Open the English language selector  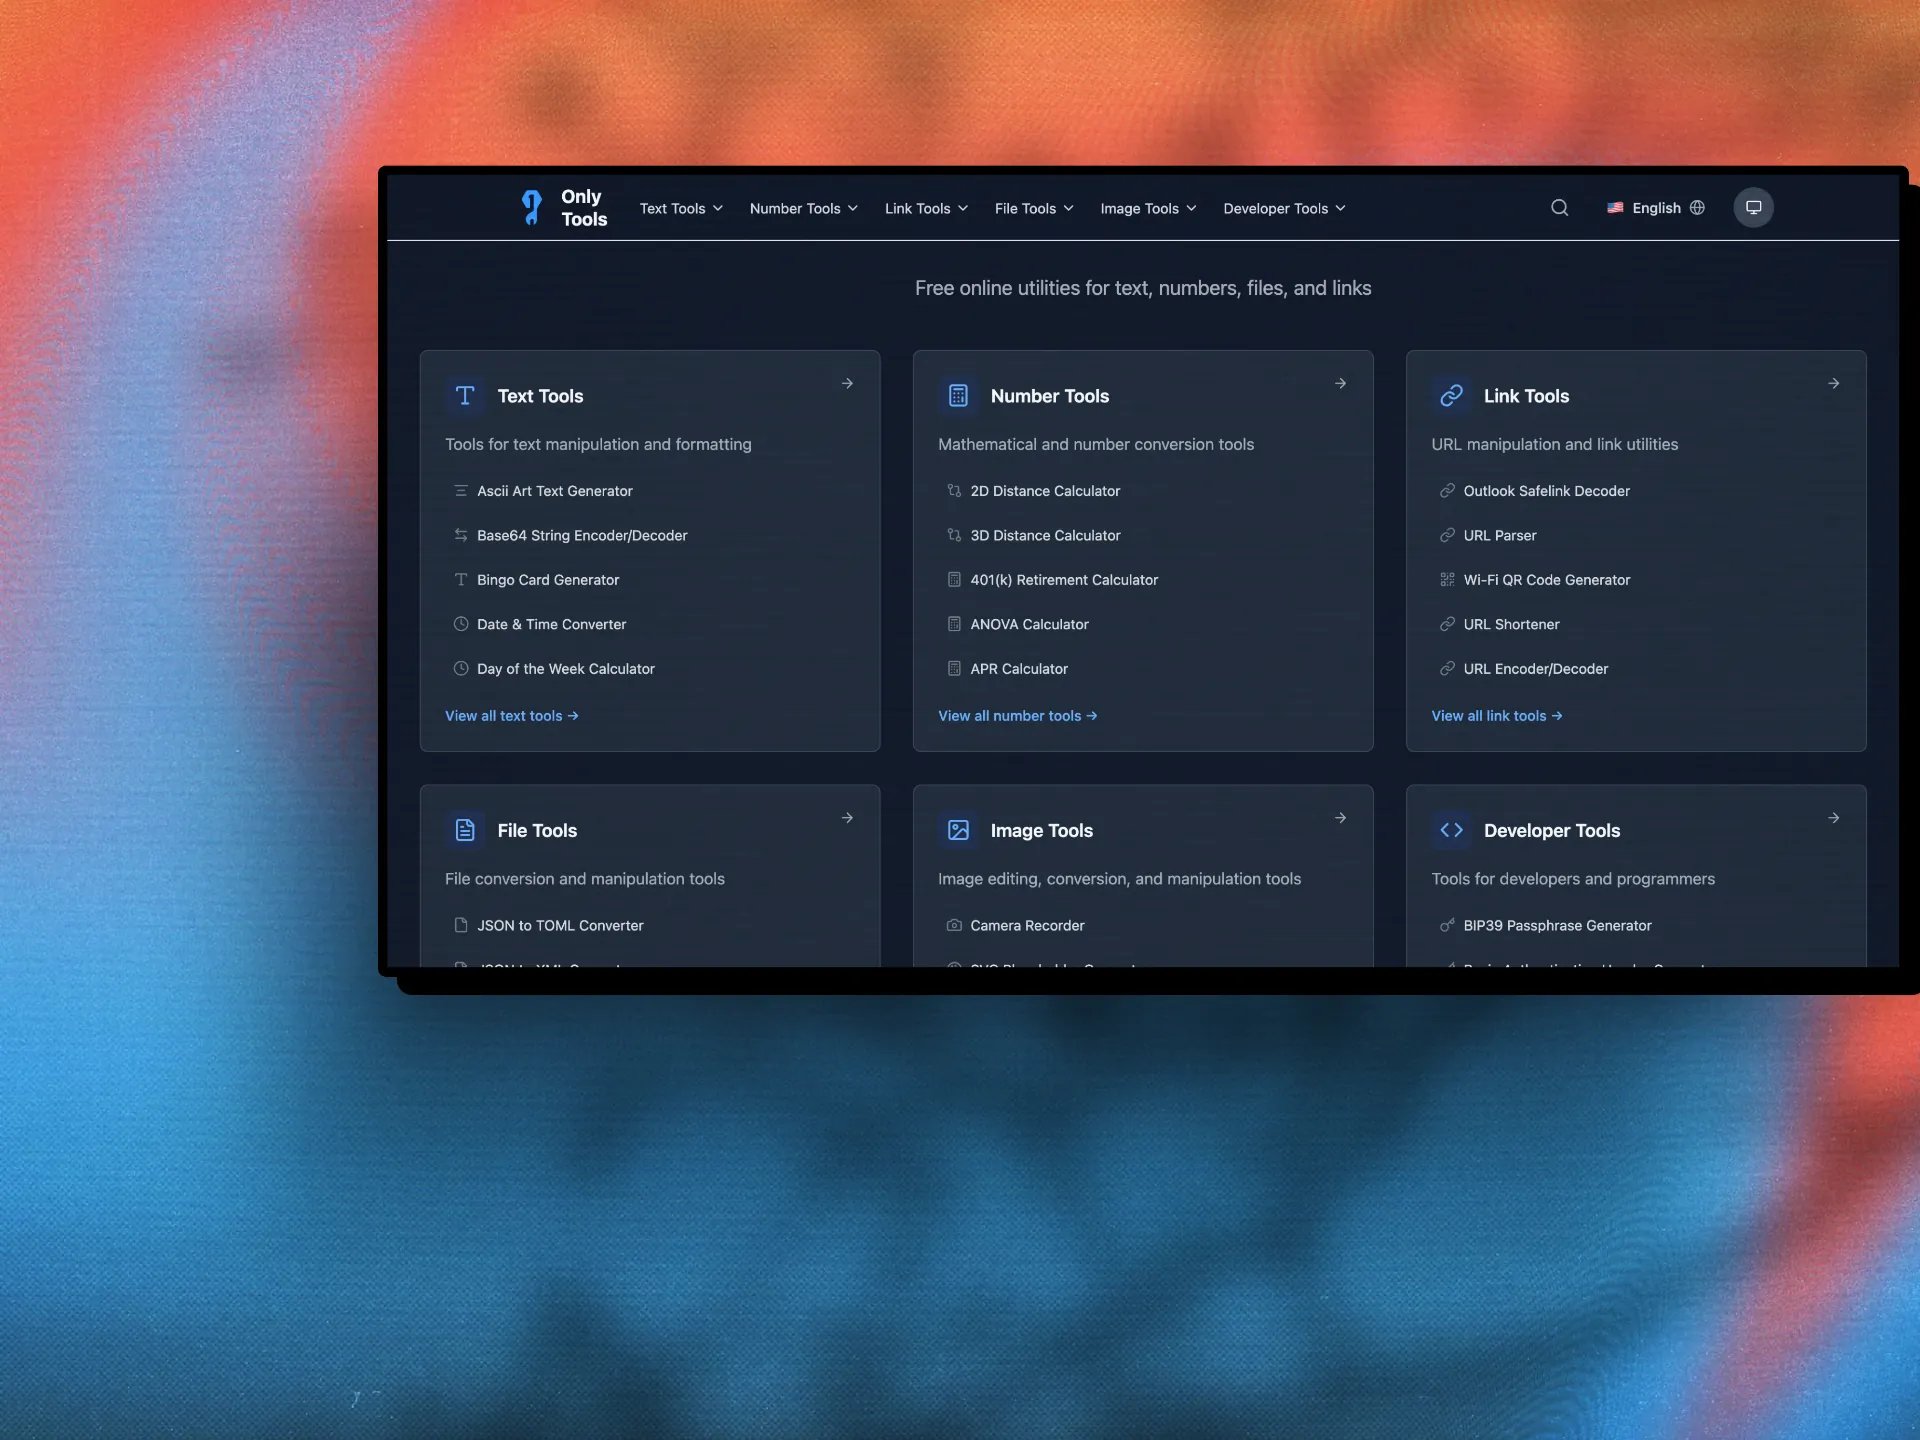pos(1655,208)
